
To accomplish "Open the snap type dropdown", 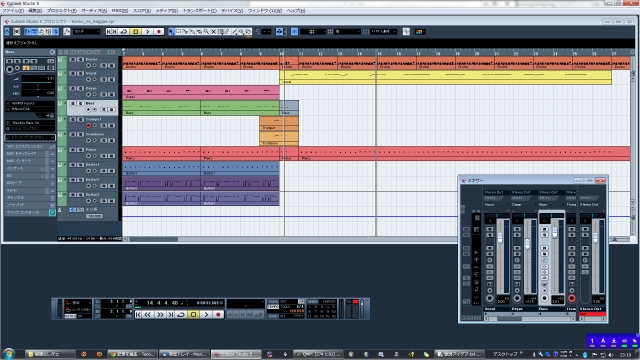I will point(313,31).
